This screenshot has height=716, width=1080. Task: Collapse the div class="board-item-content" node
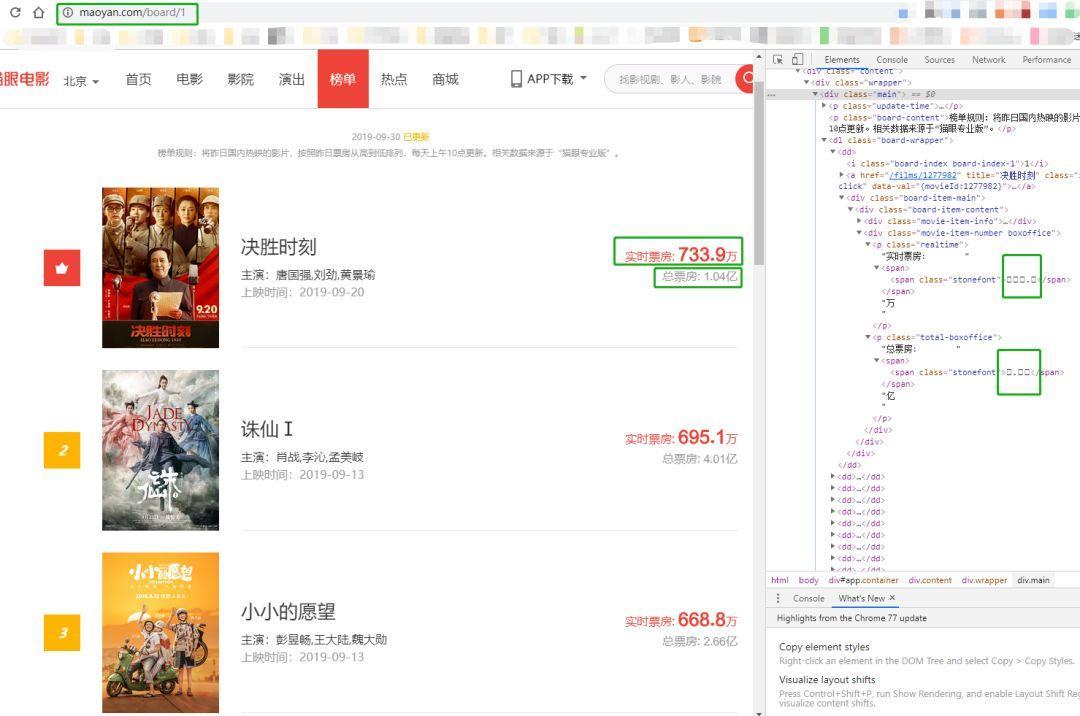point(851,210)
